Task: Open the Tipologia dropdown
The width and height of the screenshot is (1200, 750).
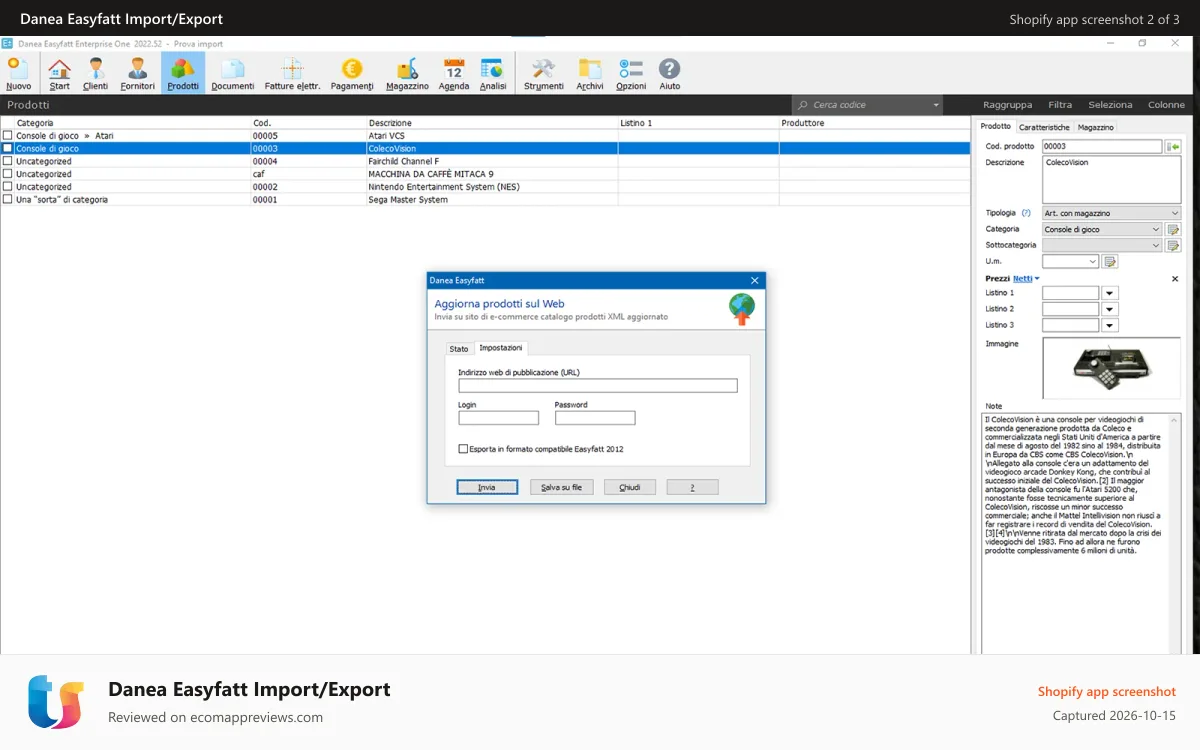Action: (x=1174, y=213)
